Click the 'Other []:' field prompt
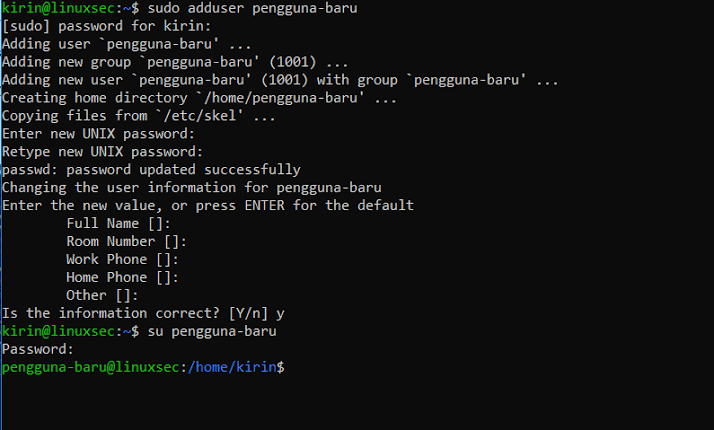The image size is (714, 430). (102, 296)
